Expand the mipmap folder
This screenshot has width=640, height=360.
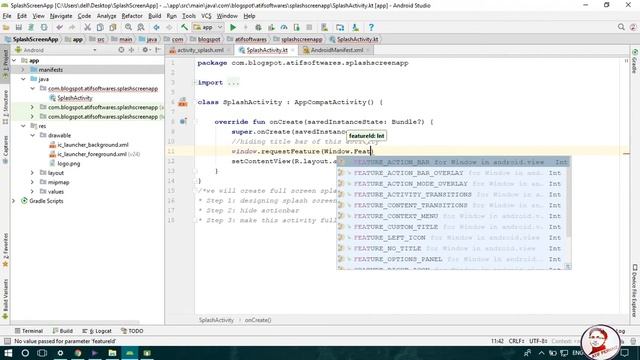click(x=33, y=182)
